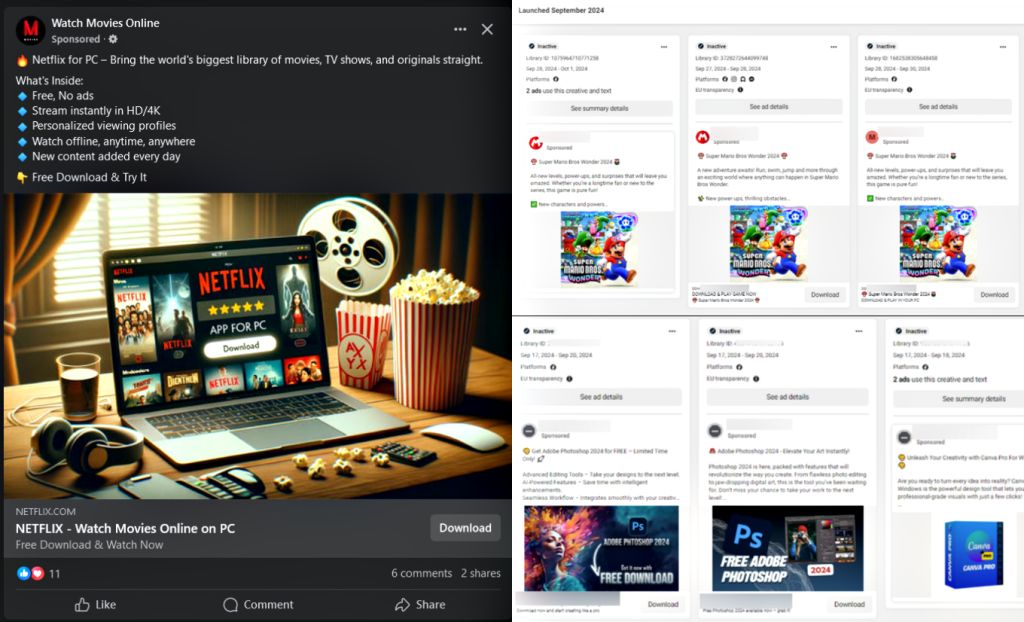Click See ad details on the Sep 28 – Sep 30 card
The width and height of the screenshot is (1024, 622).
[938, 106]
